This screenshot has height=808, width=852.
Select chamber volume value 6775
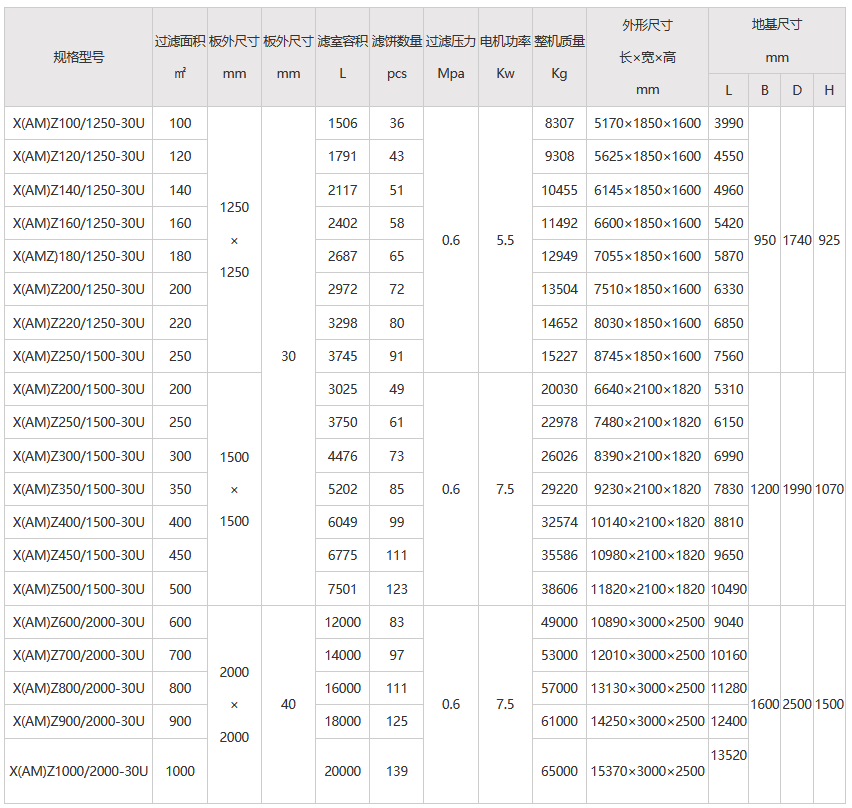tap(342, 555)
